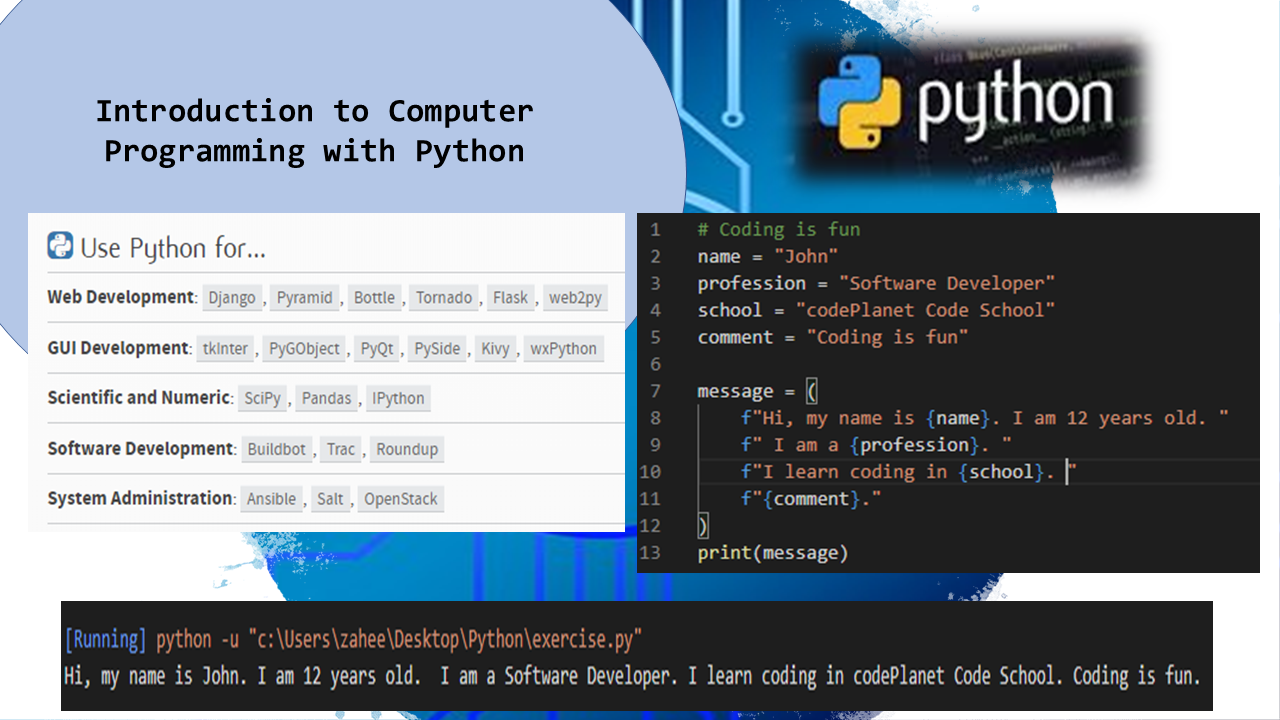
Task: Open the SciPy tag
Action: point(263,398)
